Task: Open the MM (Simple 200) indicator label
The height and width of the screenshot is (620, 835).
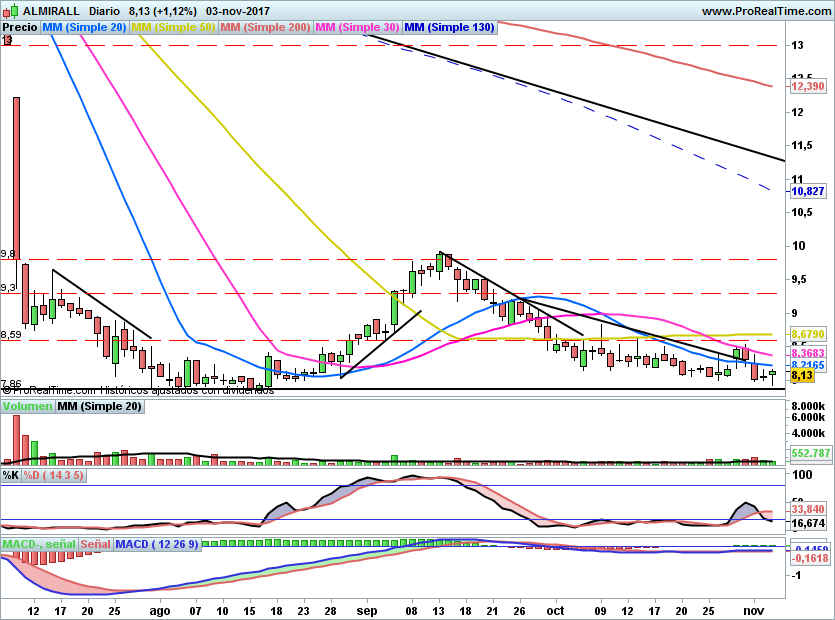Action: point(264,28)
